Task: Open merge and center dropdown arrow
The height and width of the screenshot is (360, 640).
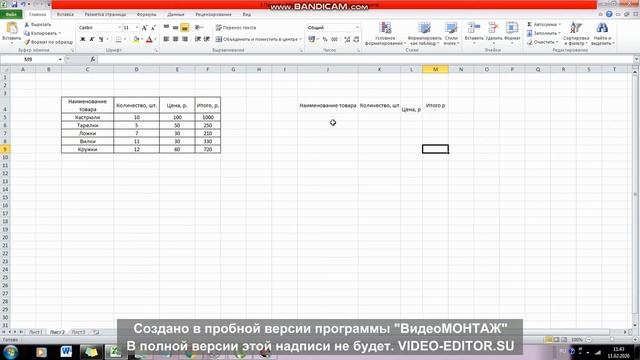Action: point(301,39)
